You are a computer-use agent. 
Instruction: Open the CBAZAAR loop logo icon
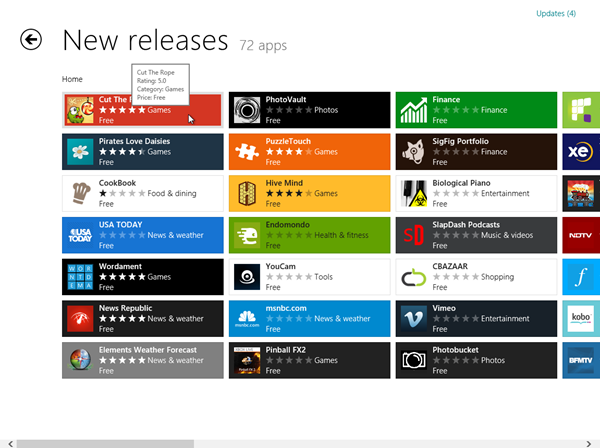coord(414,277)
